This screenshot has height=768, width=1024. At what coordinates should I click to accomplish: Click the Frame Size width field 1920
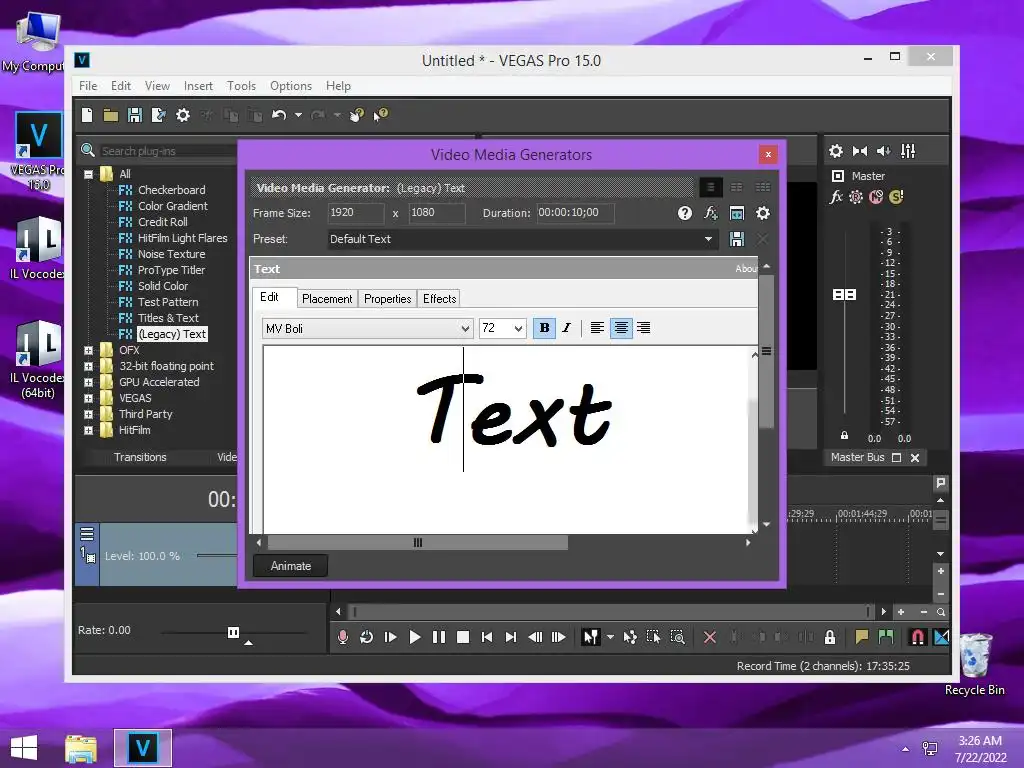pyautogui.click(x=356, y=213)
